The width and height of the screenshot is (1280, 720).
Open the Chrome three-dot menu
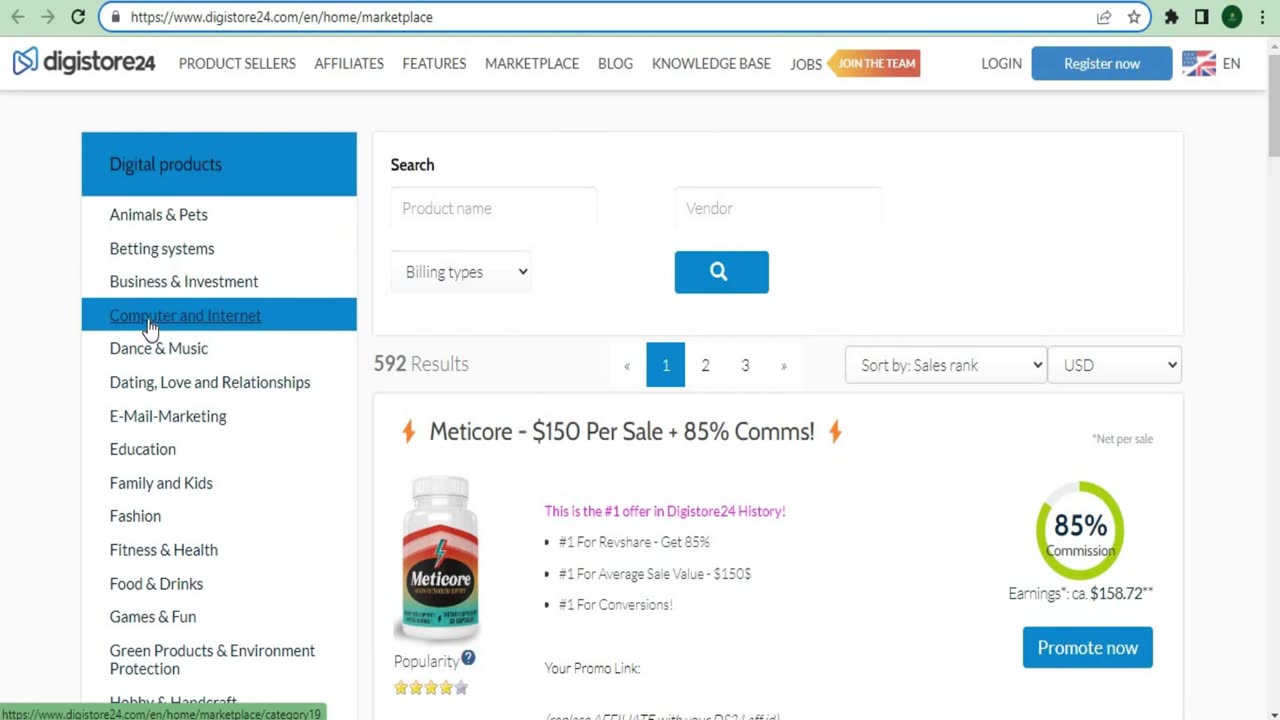[1263, 17]
